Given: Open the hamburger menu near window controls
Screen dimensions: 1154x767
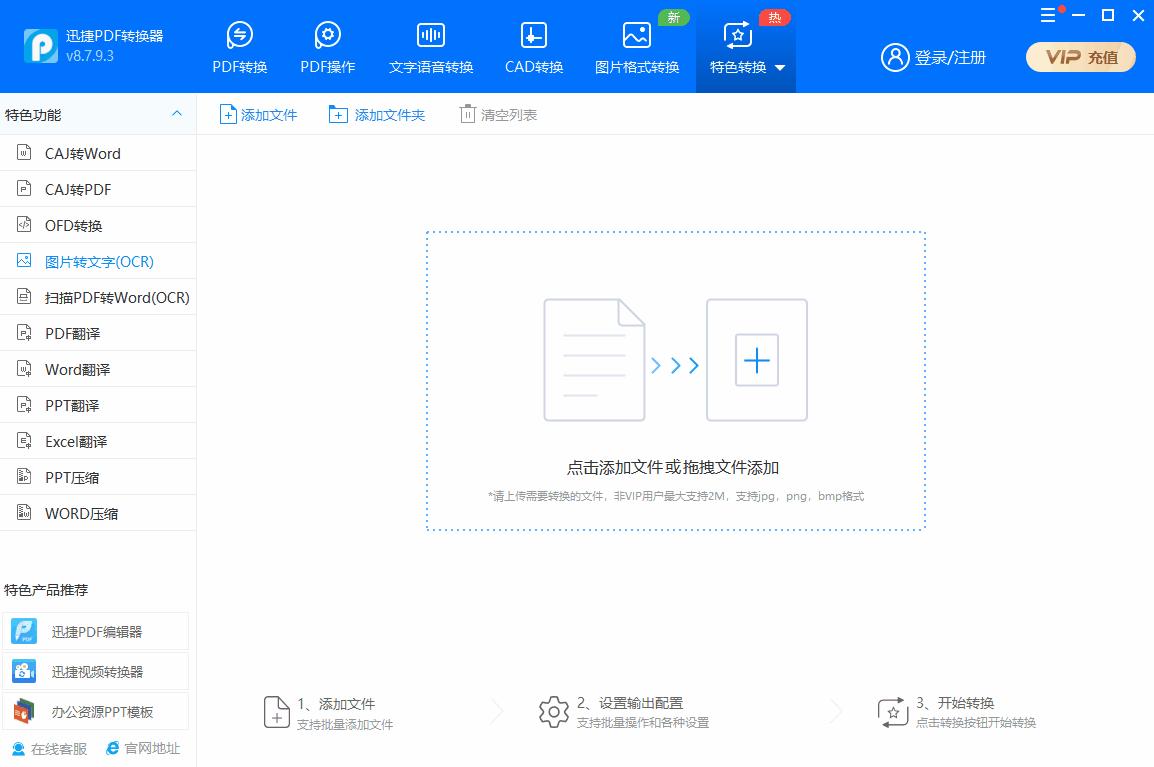Looking at the screenshot, I should click(1046, 15).
